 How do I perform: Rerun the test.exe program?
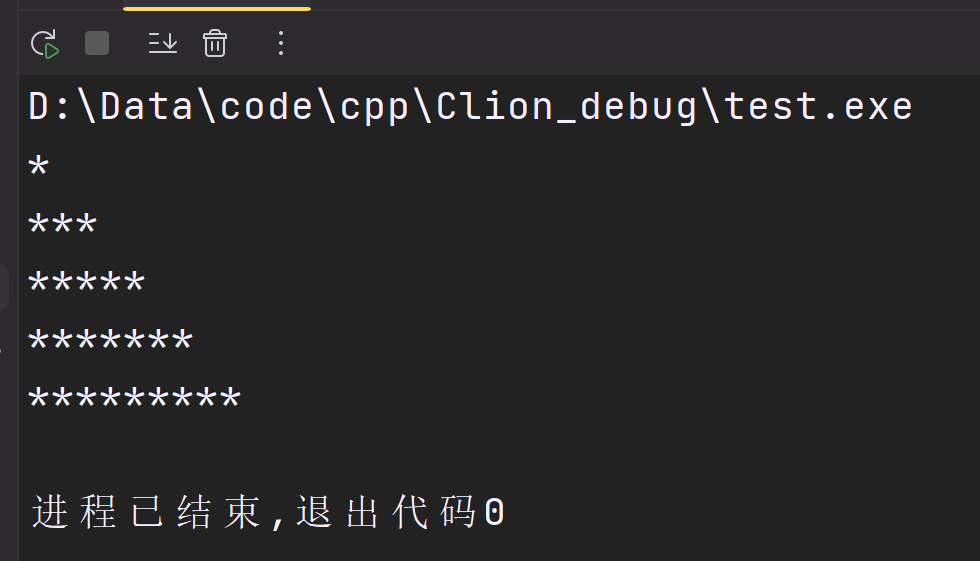pyautogui.click(x=45, y=44)
